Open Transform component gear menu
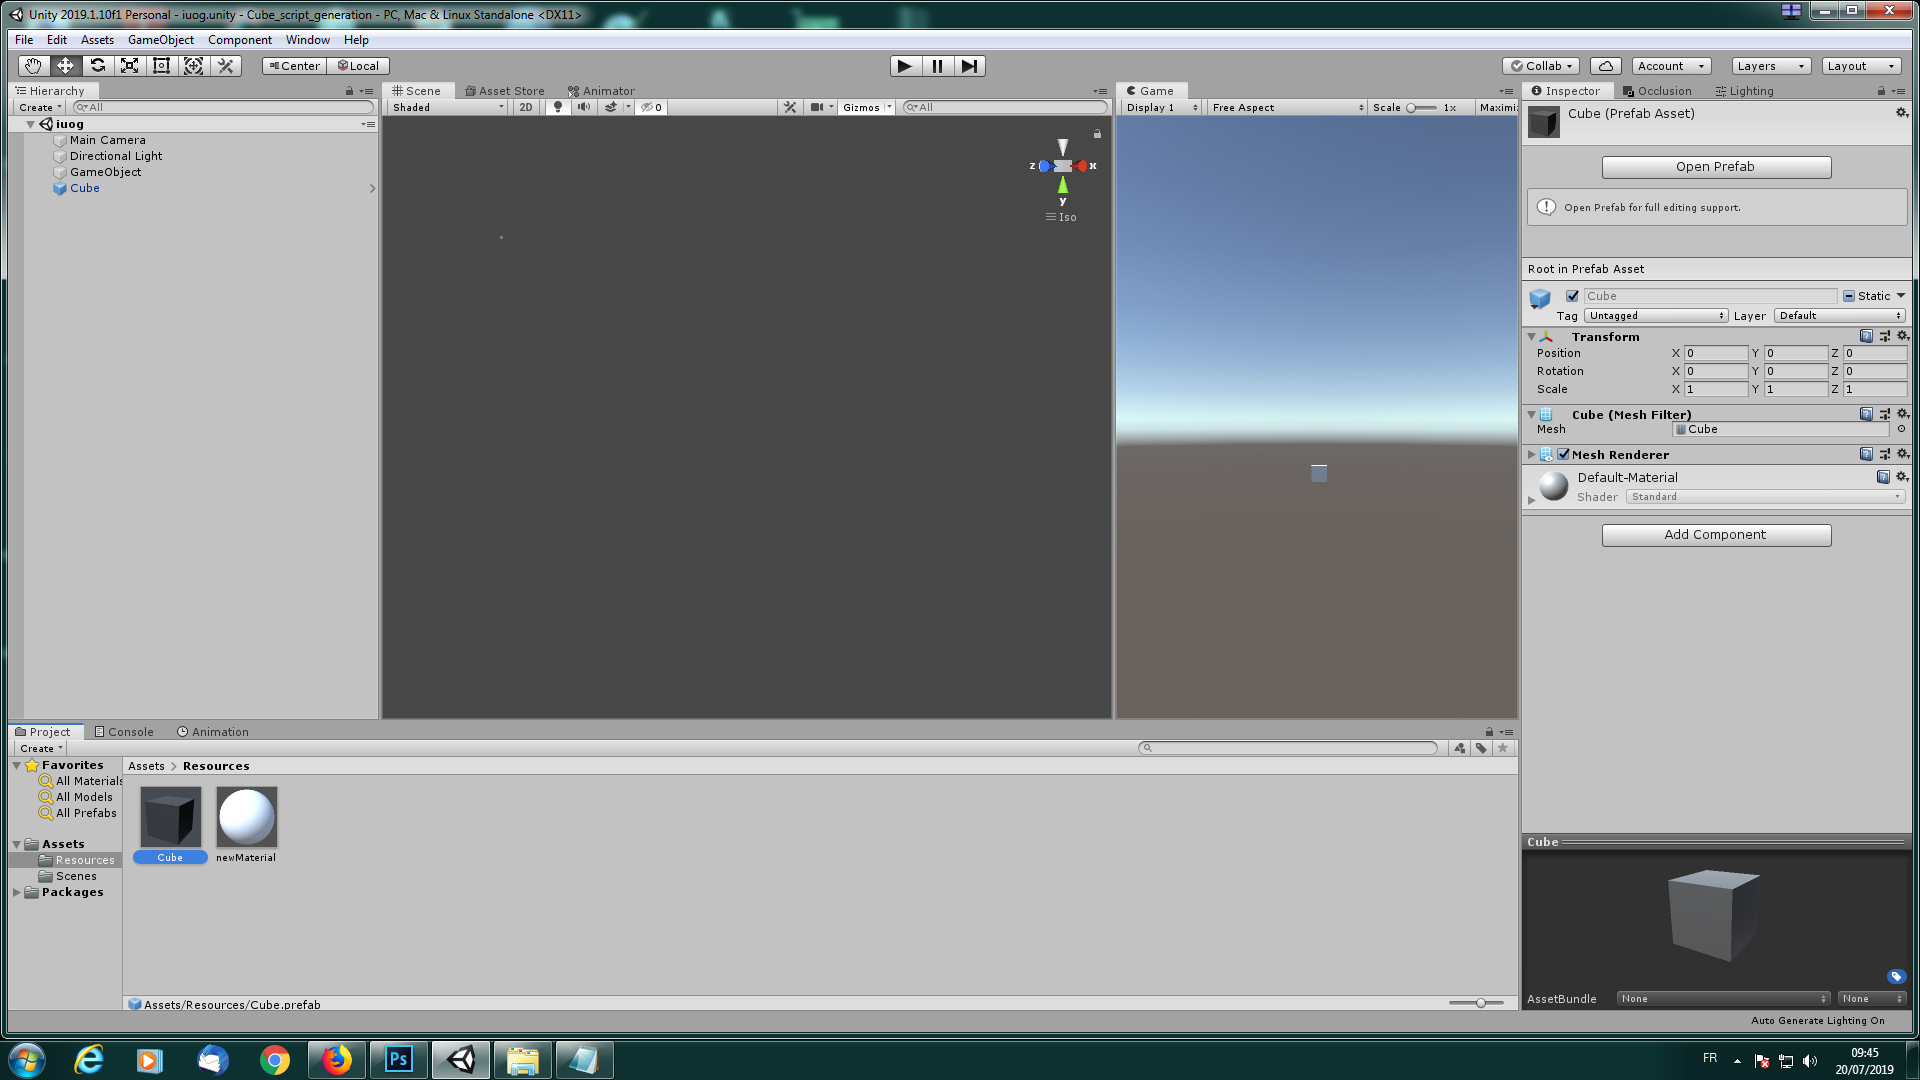The width and height of the screenshot is (1920, 1080). click(x=1902, y=337)
